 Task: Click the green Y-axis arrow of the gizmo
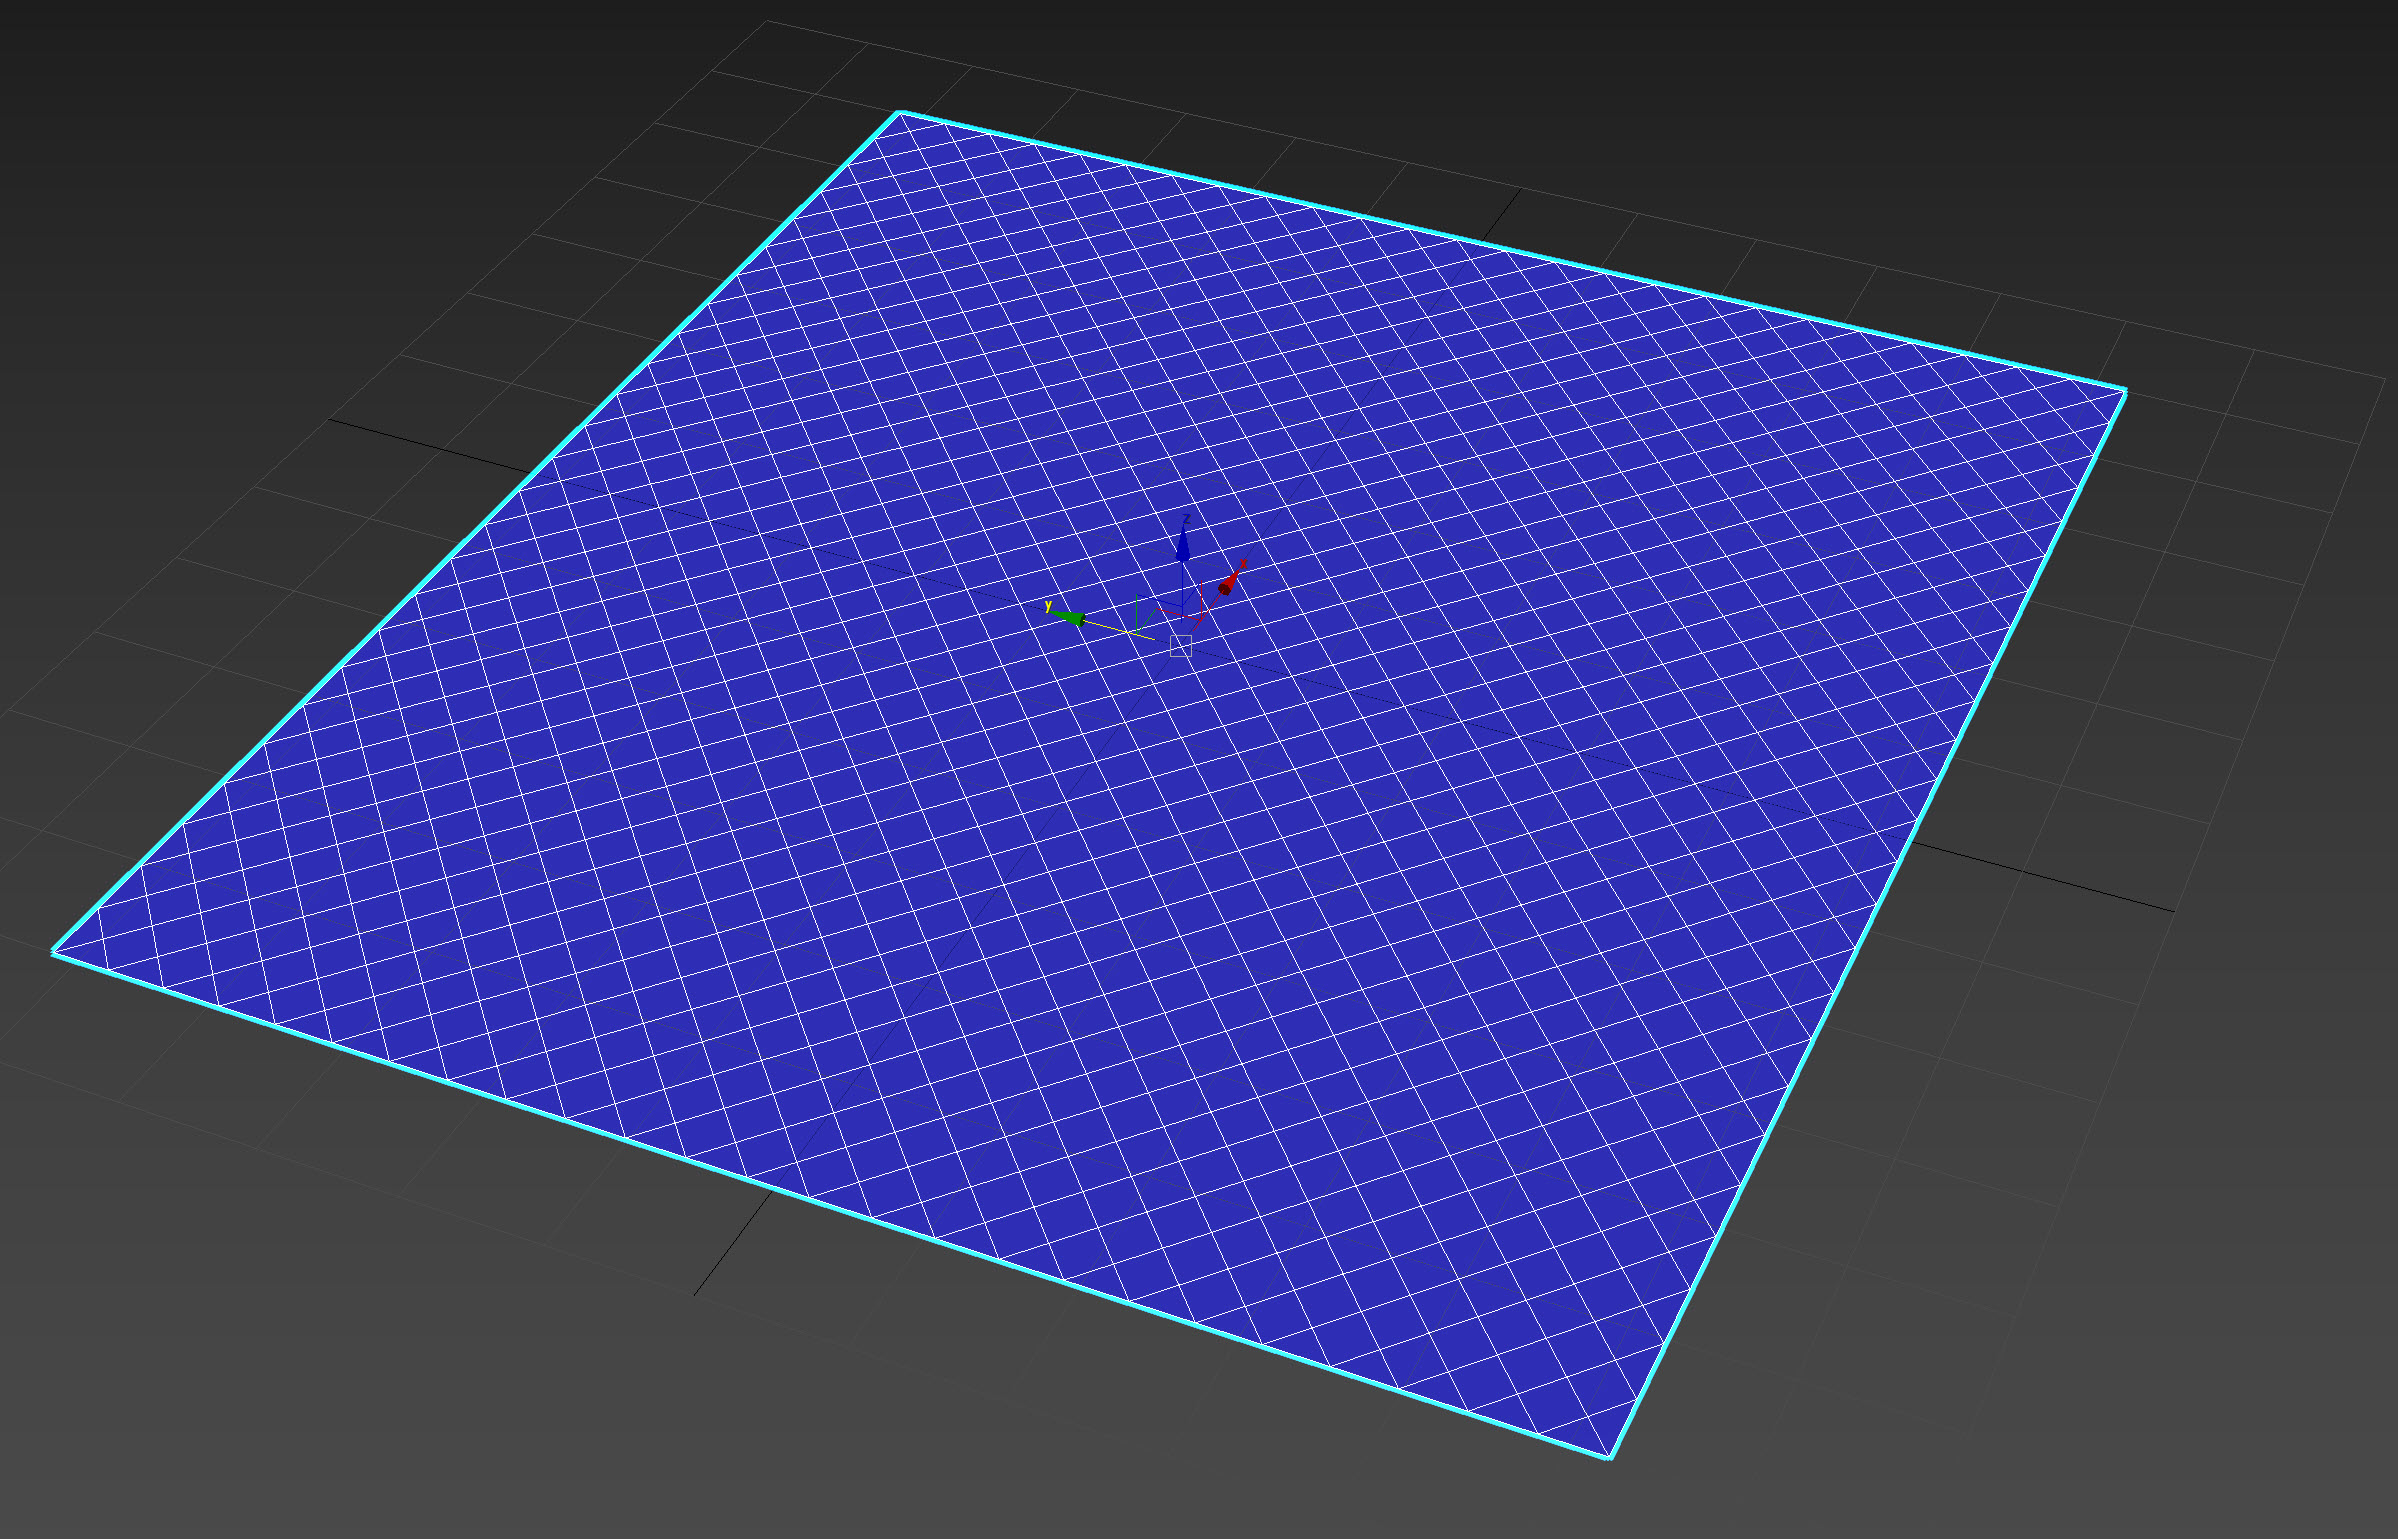(x=1070, y=618)
